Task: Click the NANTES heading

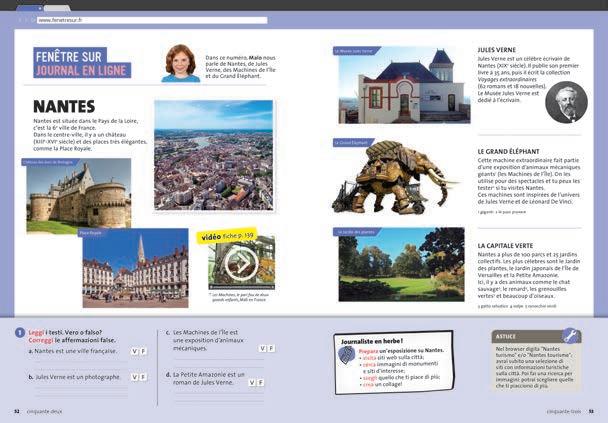Action: (64, 107)
